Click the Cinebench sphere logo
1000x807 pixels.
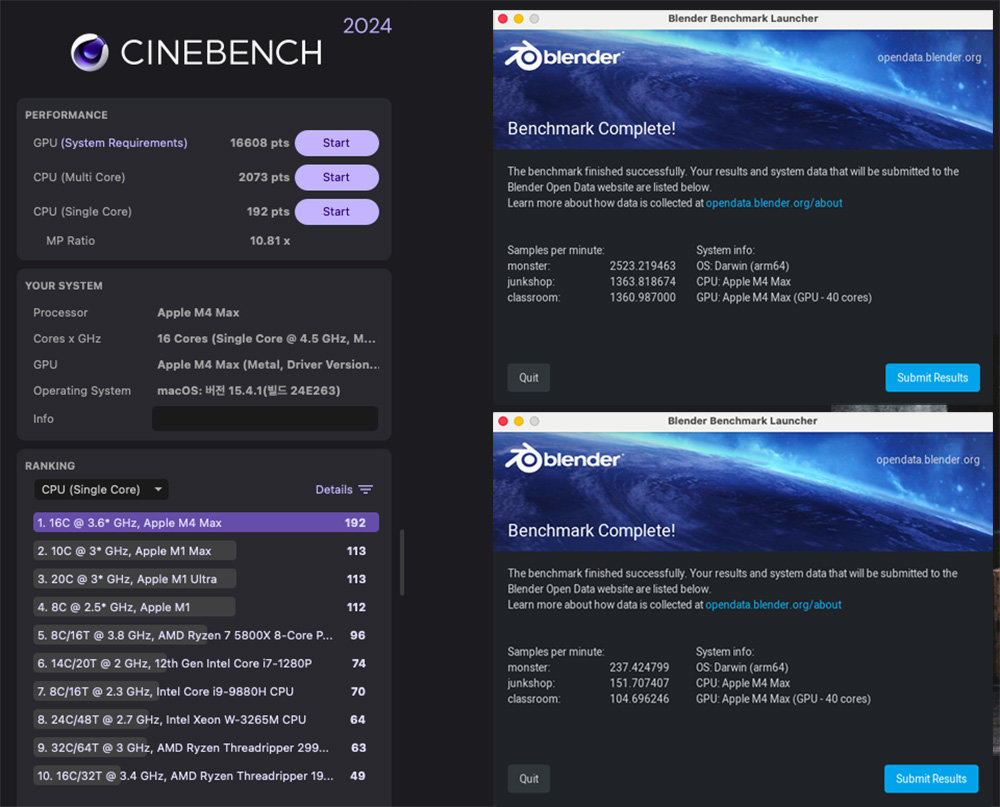[x=90, y=52]
